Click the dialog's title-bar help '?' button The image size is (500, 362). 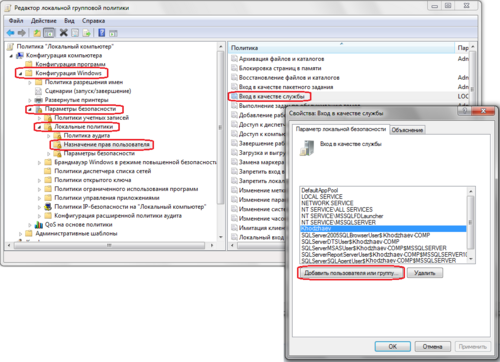click(x=465, y=111)
